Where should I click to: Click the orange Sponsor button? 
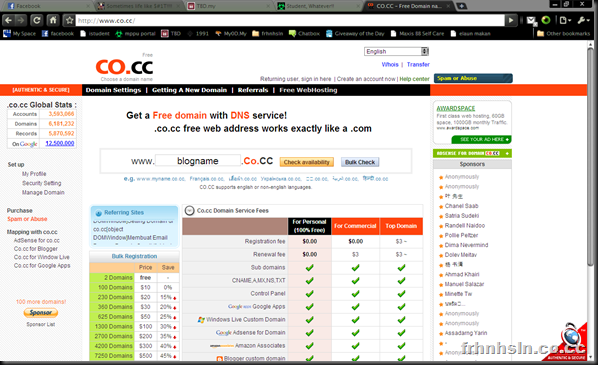tap(41, 313)
